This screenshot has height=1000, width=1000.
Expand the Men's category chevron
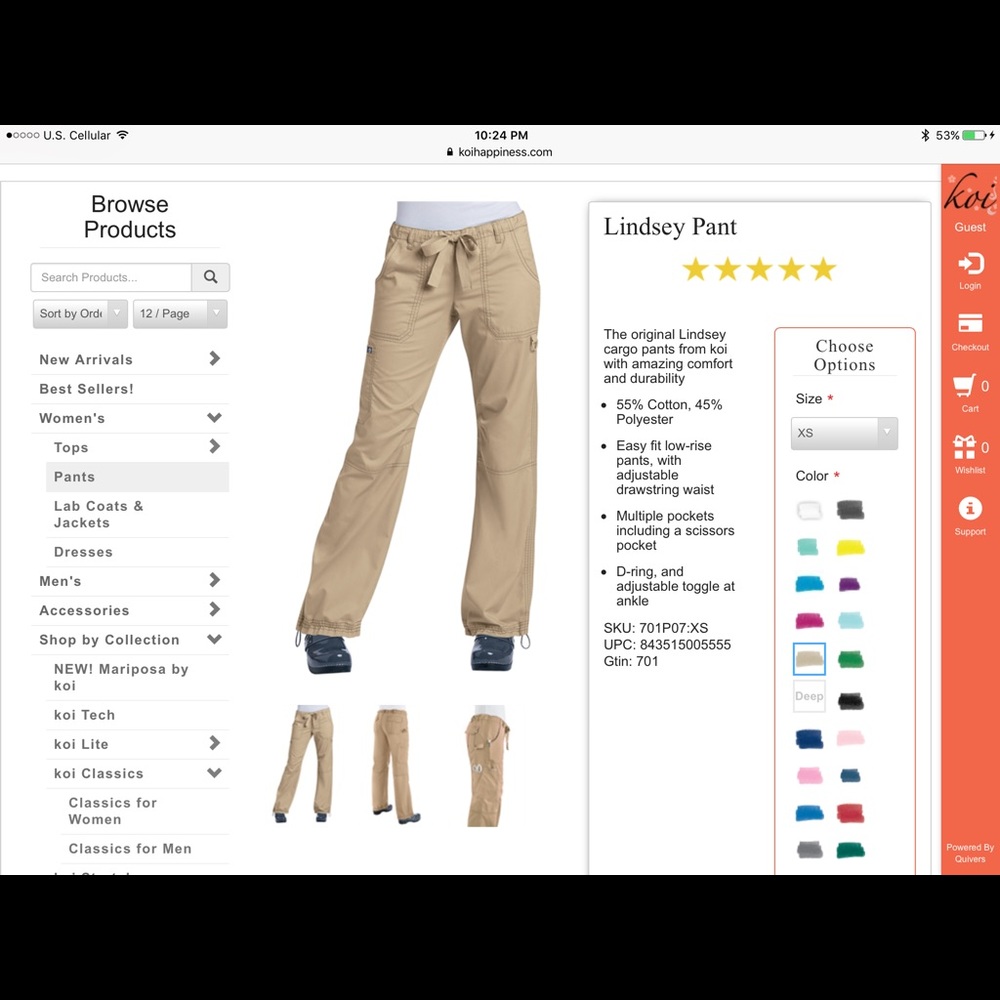click(x=215, y=580)
